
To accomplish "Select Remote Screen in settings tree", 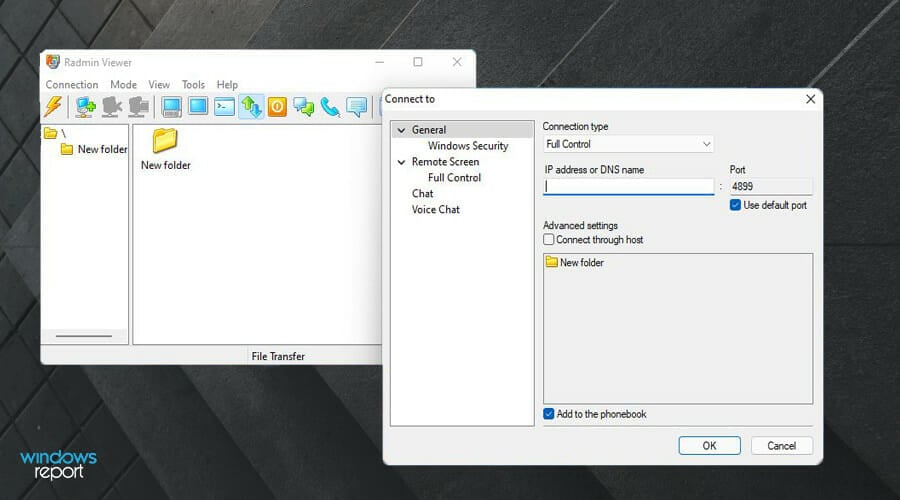I will point(445,162).
